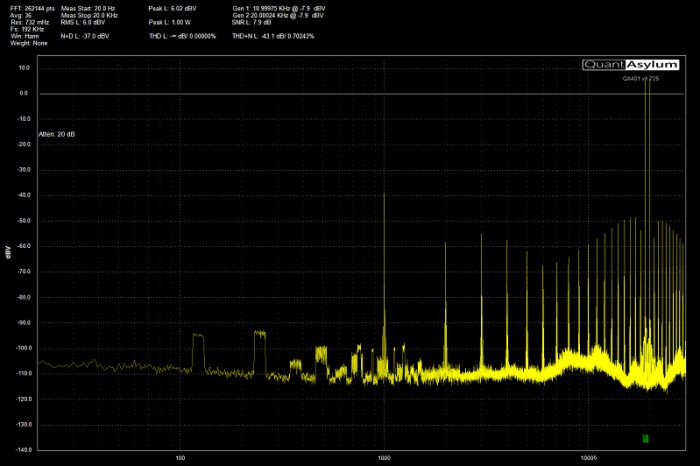Click 'Peak L: 6.02 dBV' readout
The width and height of the screenshot is (700, 466).
coord(172,8)
